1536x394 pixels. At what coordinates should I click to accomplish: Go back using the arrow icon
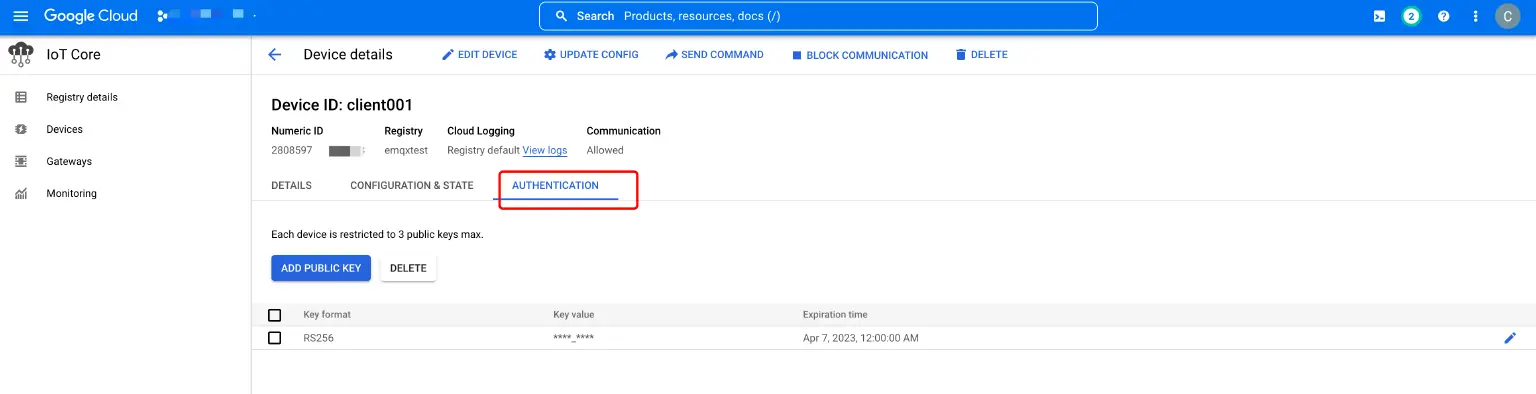[275, 54]
